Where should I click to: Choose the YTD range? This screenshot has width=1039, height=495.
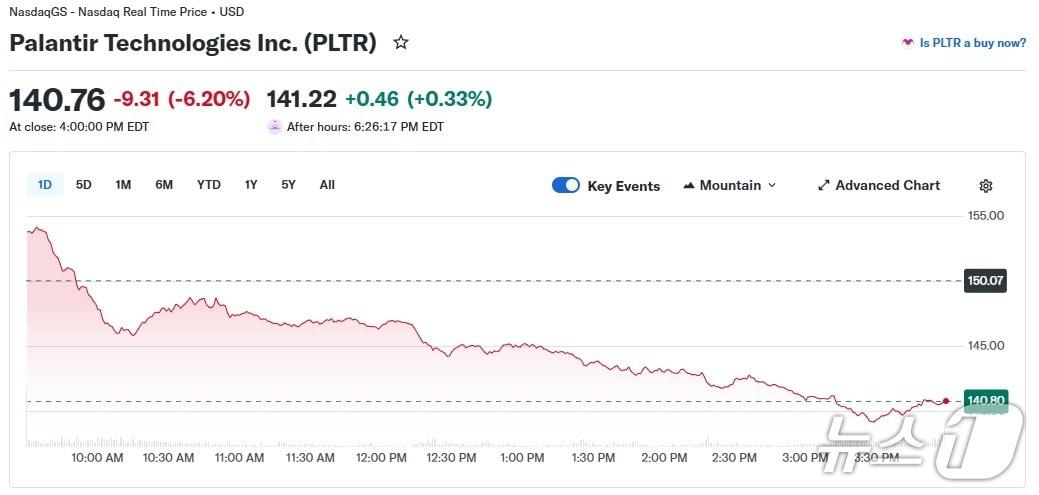click(x=208, y=185)
